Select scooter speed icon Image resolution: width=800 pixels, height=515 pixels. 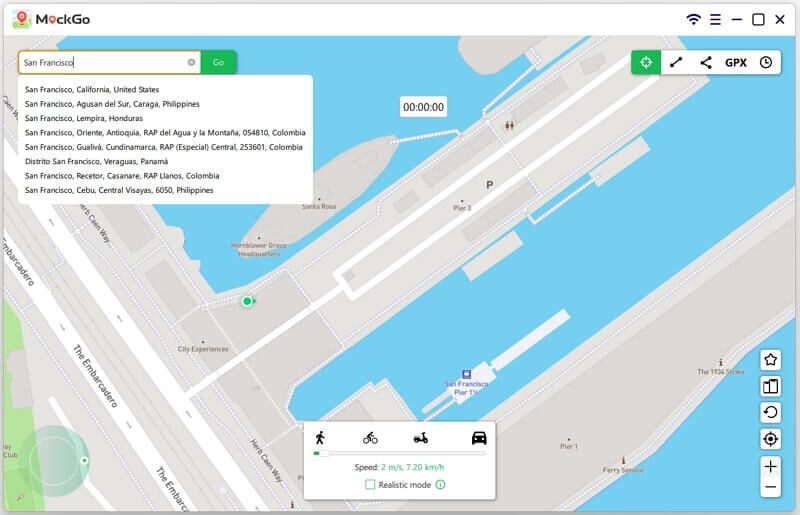[x=420, y=438]
